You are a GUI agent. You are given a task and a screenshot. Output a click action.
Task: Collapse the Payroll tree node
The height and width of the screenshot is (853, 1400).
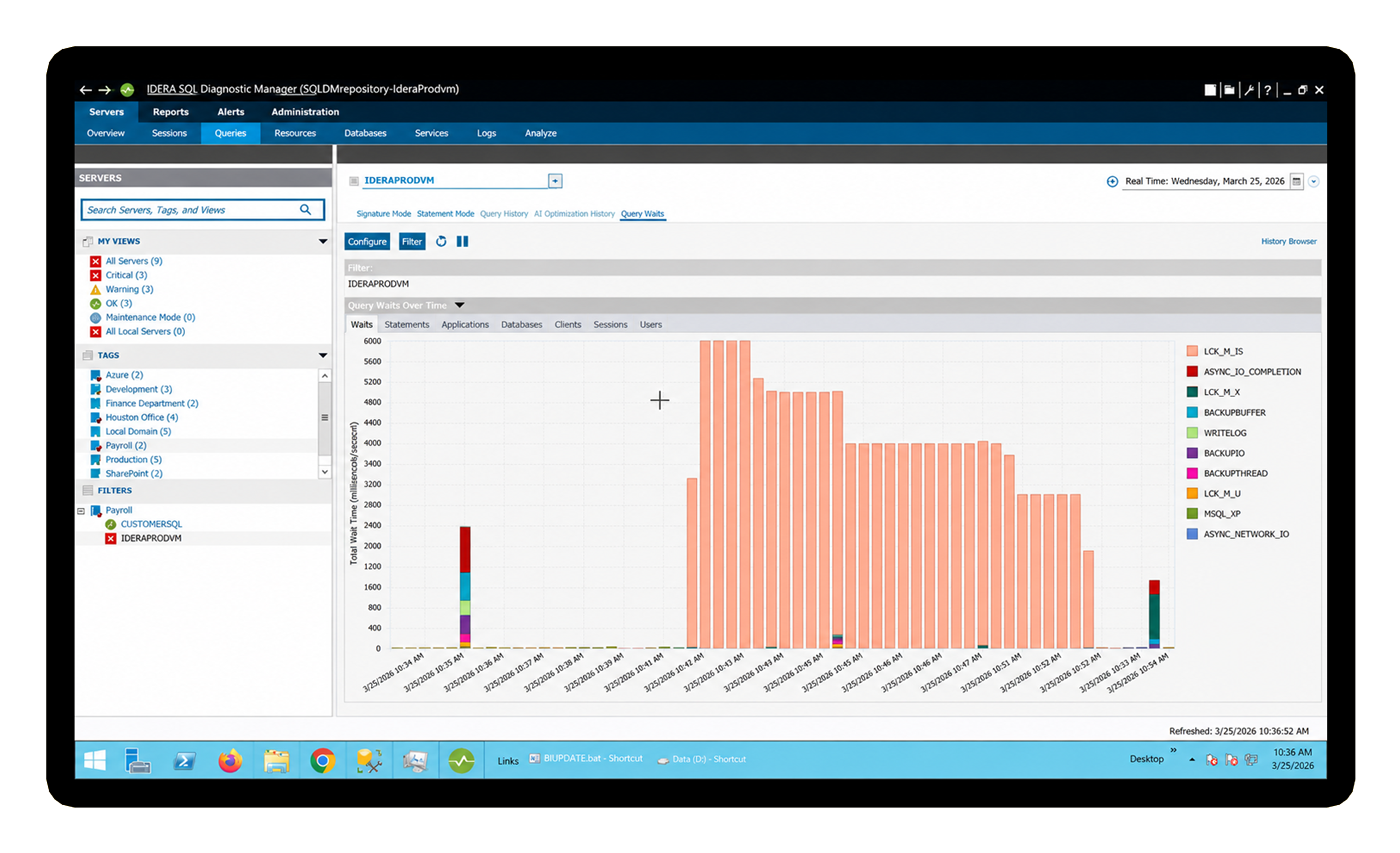(81, 510)
